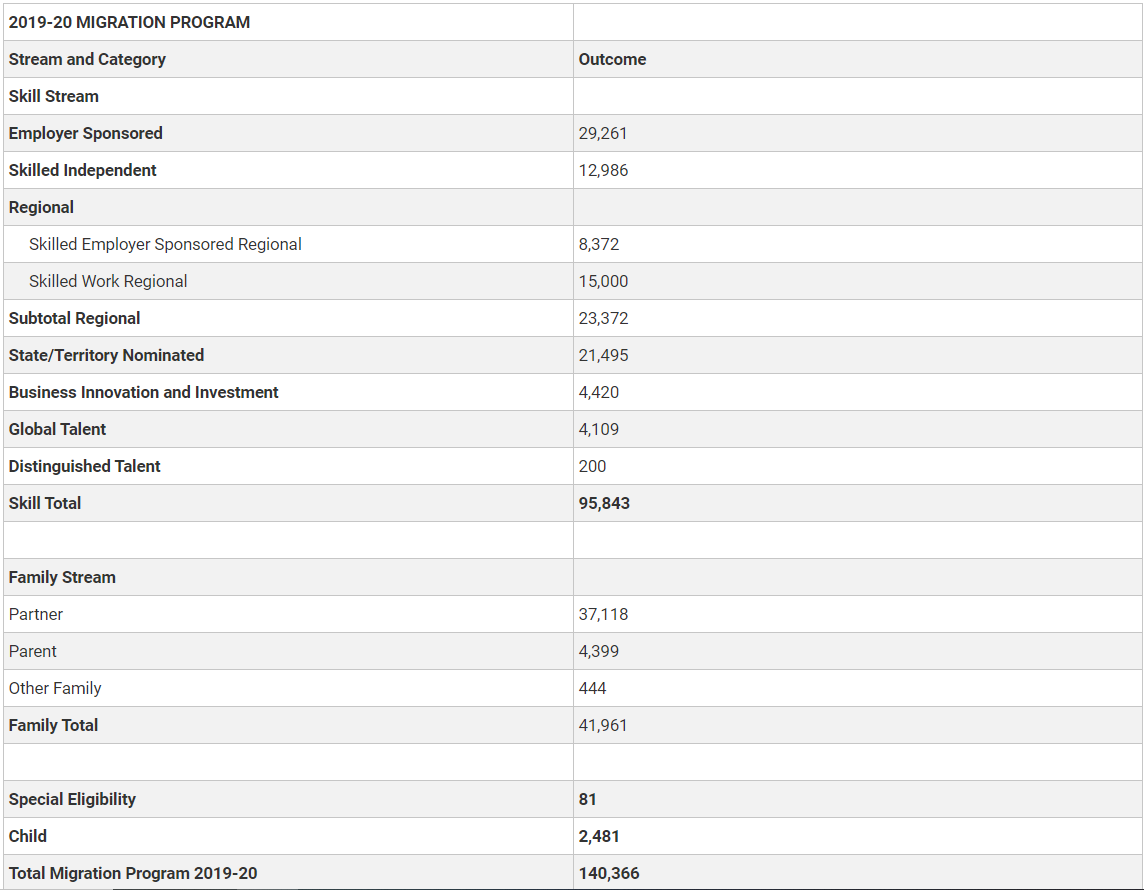Click the Skilled Employer Sponsored Regional label

(x=165, y=244)
